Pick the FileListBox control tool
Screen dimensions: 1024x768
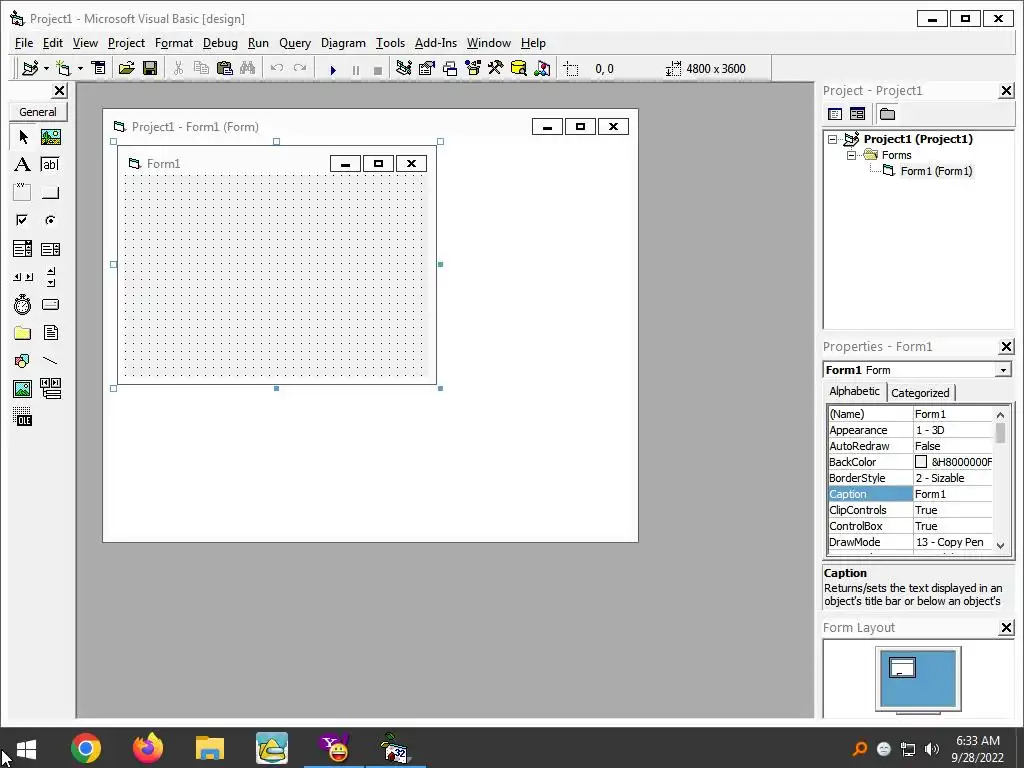[x=50, y=333]
